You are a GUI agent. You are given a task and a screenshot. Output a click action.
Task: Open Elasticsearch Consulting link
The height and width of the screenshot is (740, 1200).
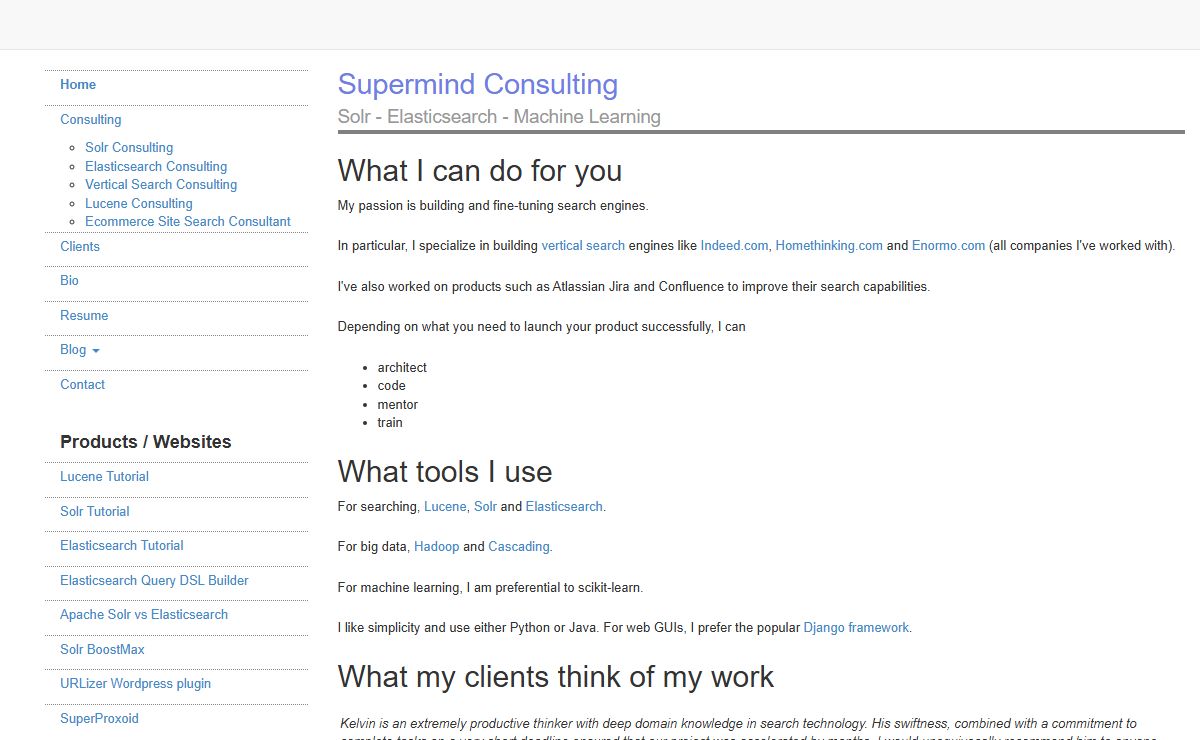tap(156, 166)
